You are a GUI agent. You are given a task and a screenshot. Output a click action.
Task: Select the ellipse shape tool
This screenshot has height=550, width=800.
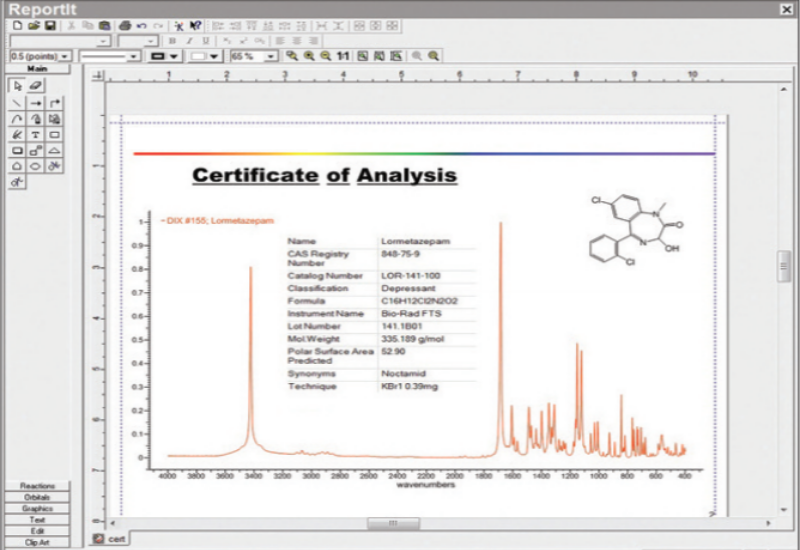tap(35, 166)
